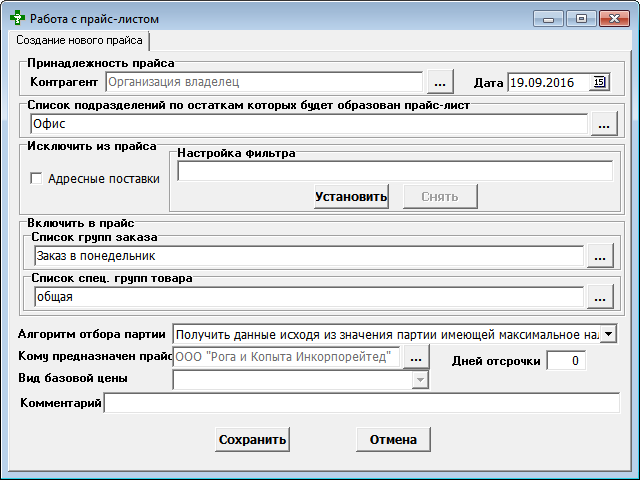Click the Сохранить button
The height and width of the screenshot is (480, 640).
coord(253,439)
